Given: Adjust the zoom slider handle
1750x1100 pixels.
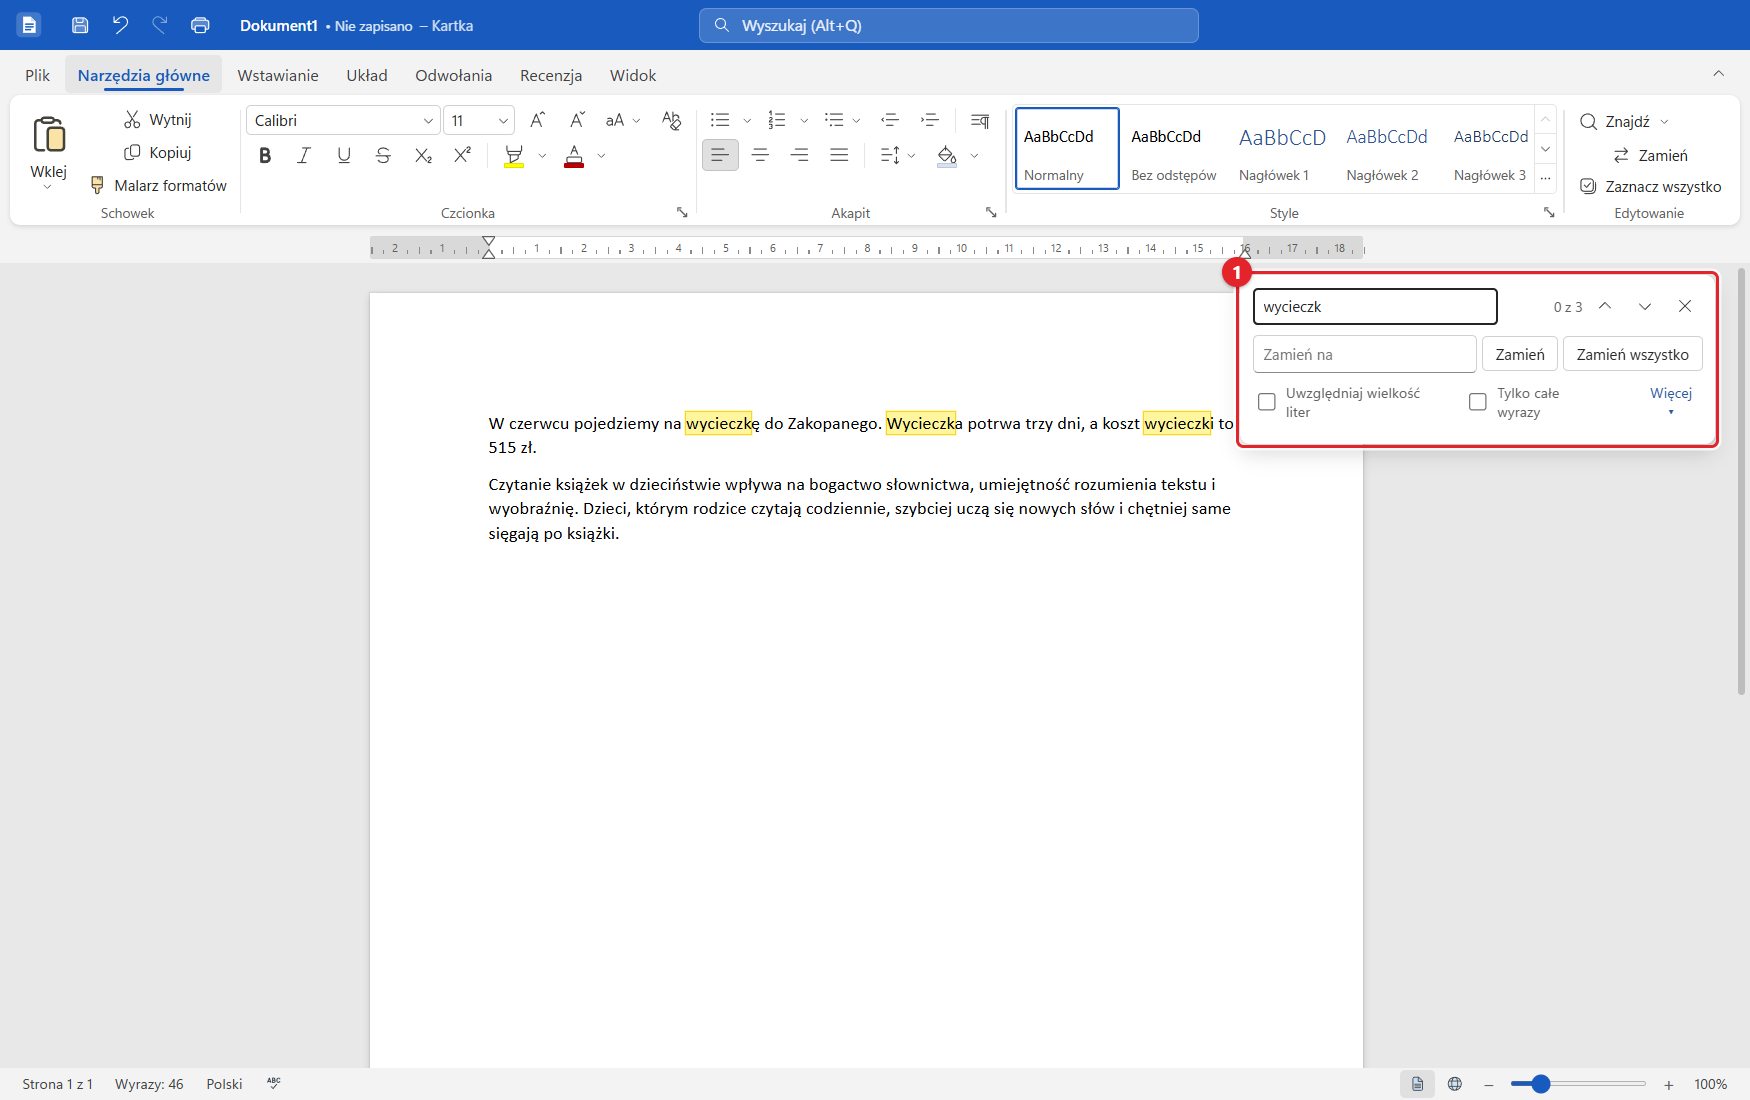Looking at the screenshot, I should (1541, 1084).
